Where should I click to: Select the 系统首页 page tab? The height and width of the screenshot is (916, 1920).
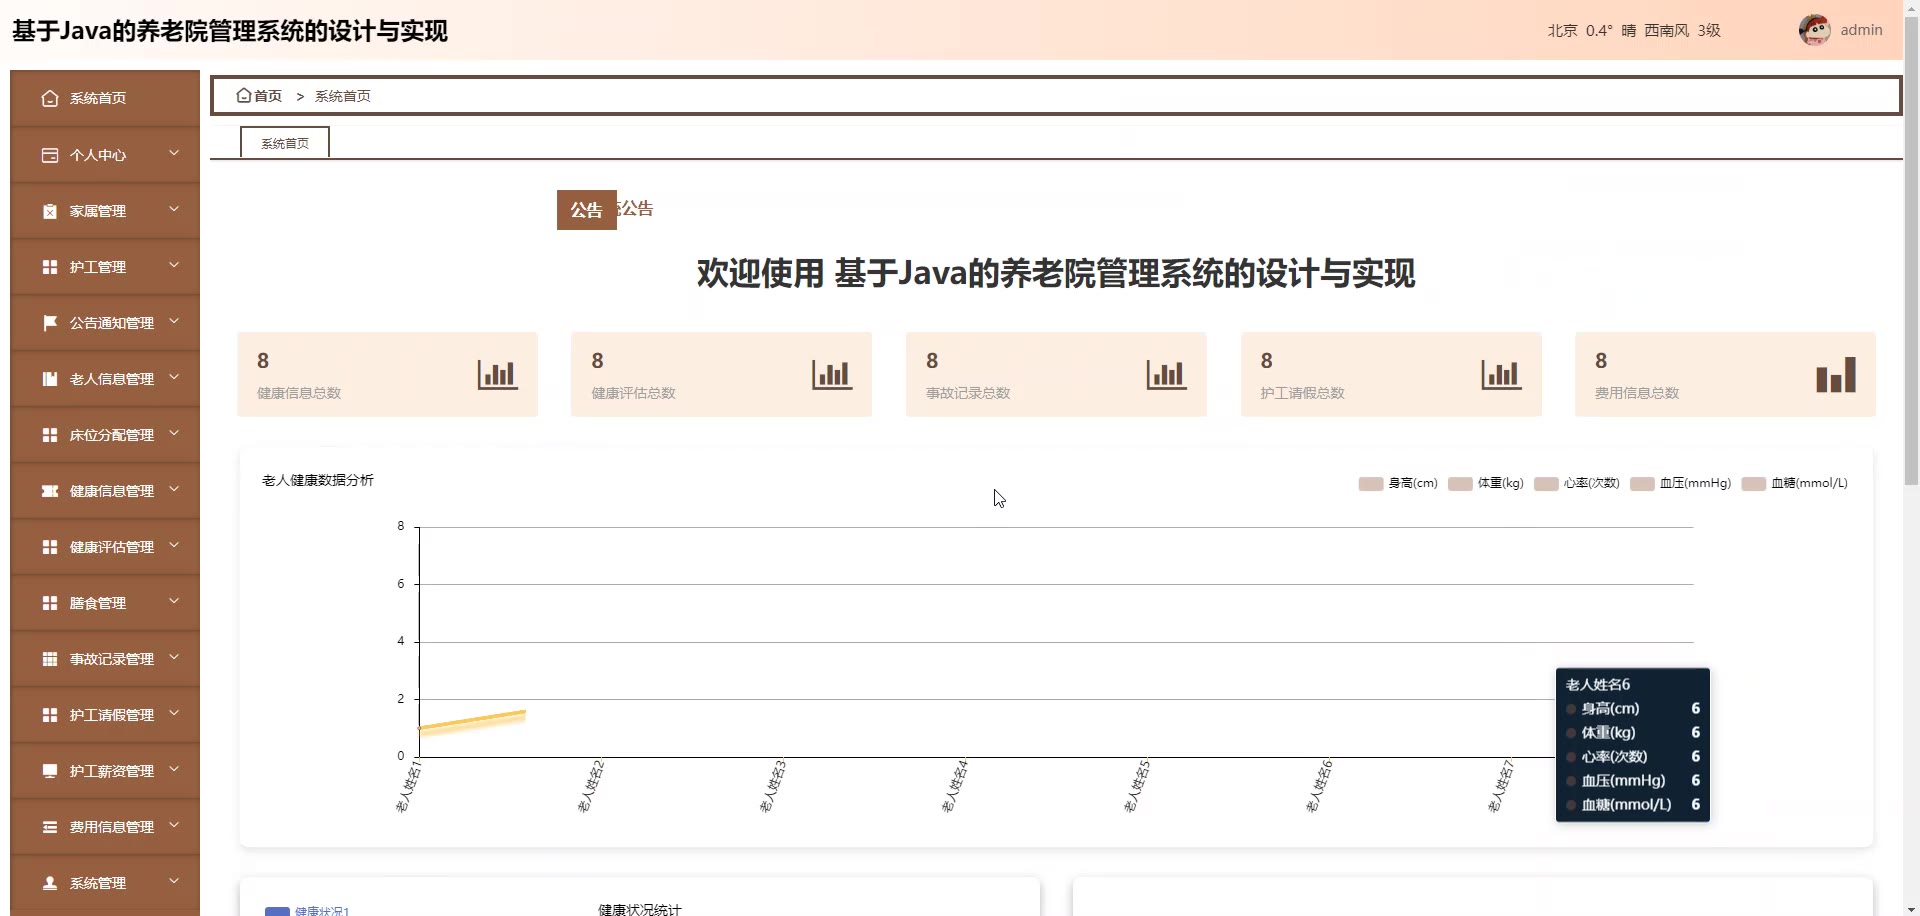click(x=285, y=143)
